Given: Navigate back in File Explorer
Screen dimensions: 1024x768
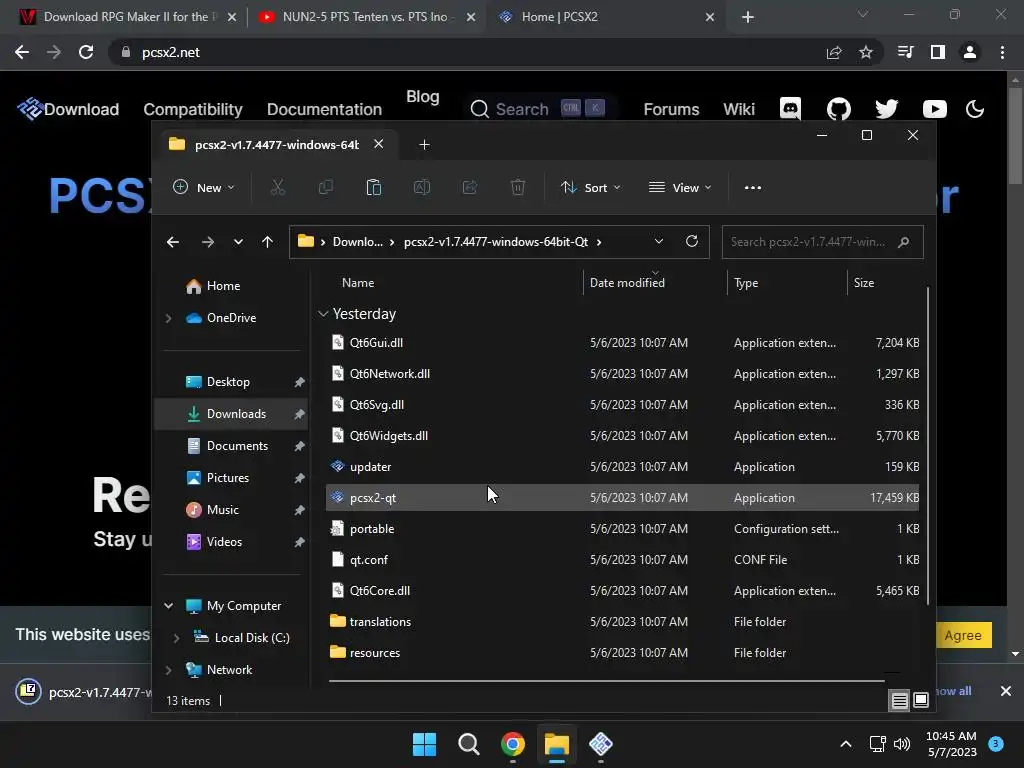Looking at the screenshot, I should (x=172, y=242).
